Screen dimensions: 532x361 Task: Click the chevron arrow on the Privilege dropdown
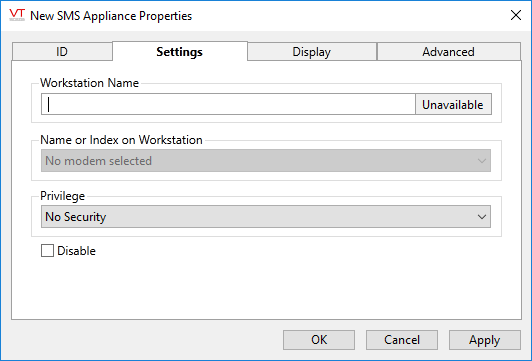tap(481, 217)
